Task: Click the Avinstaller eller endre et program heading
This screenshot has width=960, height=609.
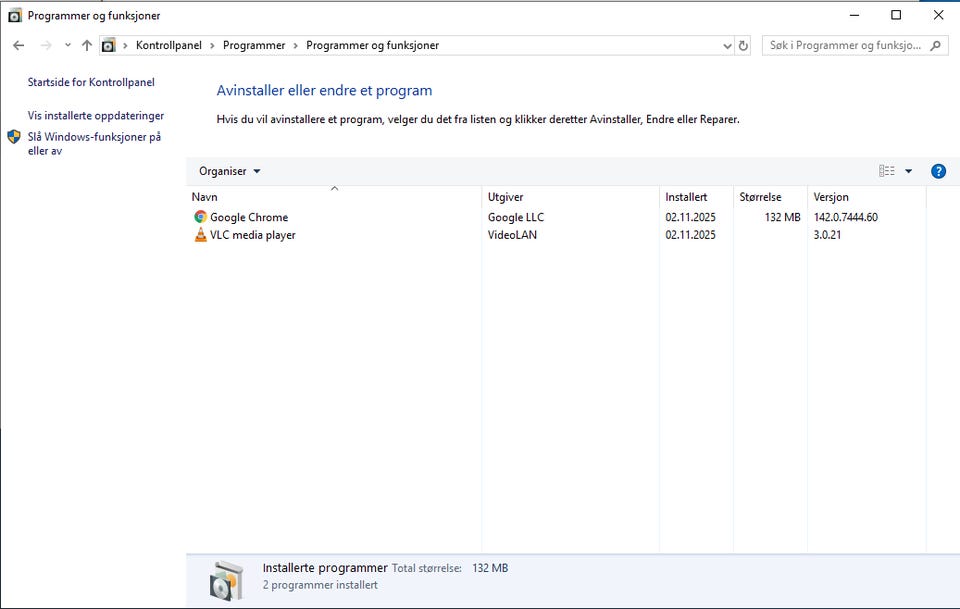Action: coord(324,91)
